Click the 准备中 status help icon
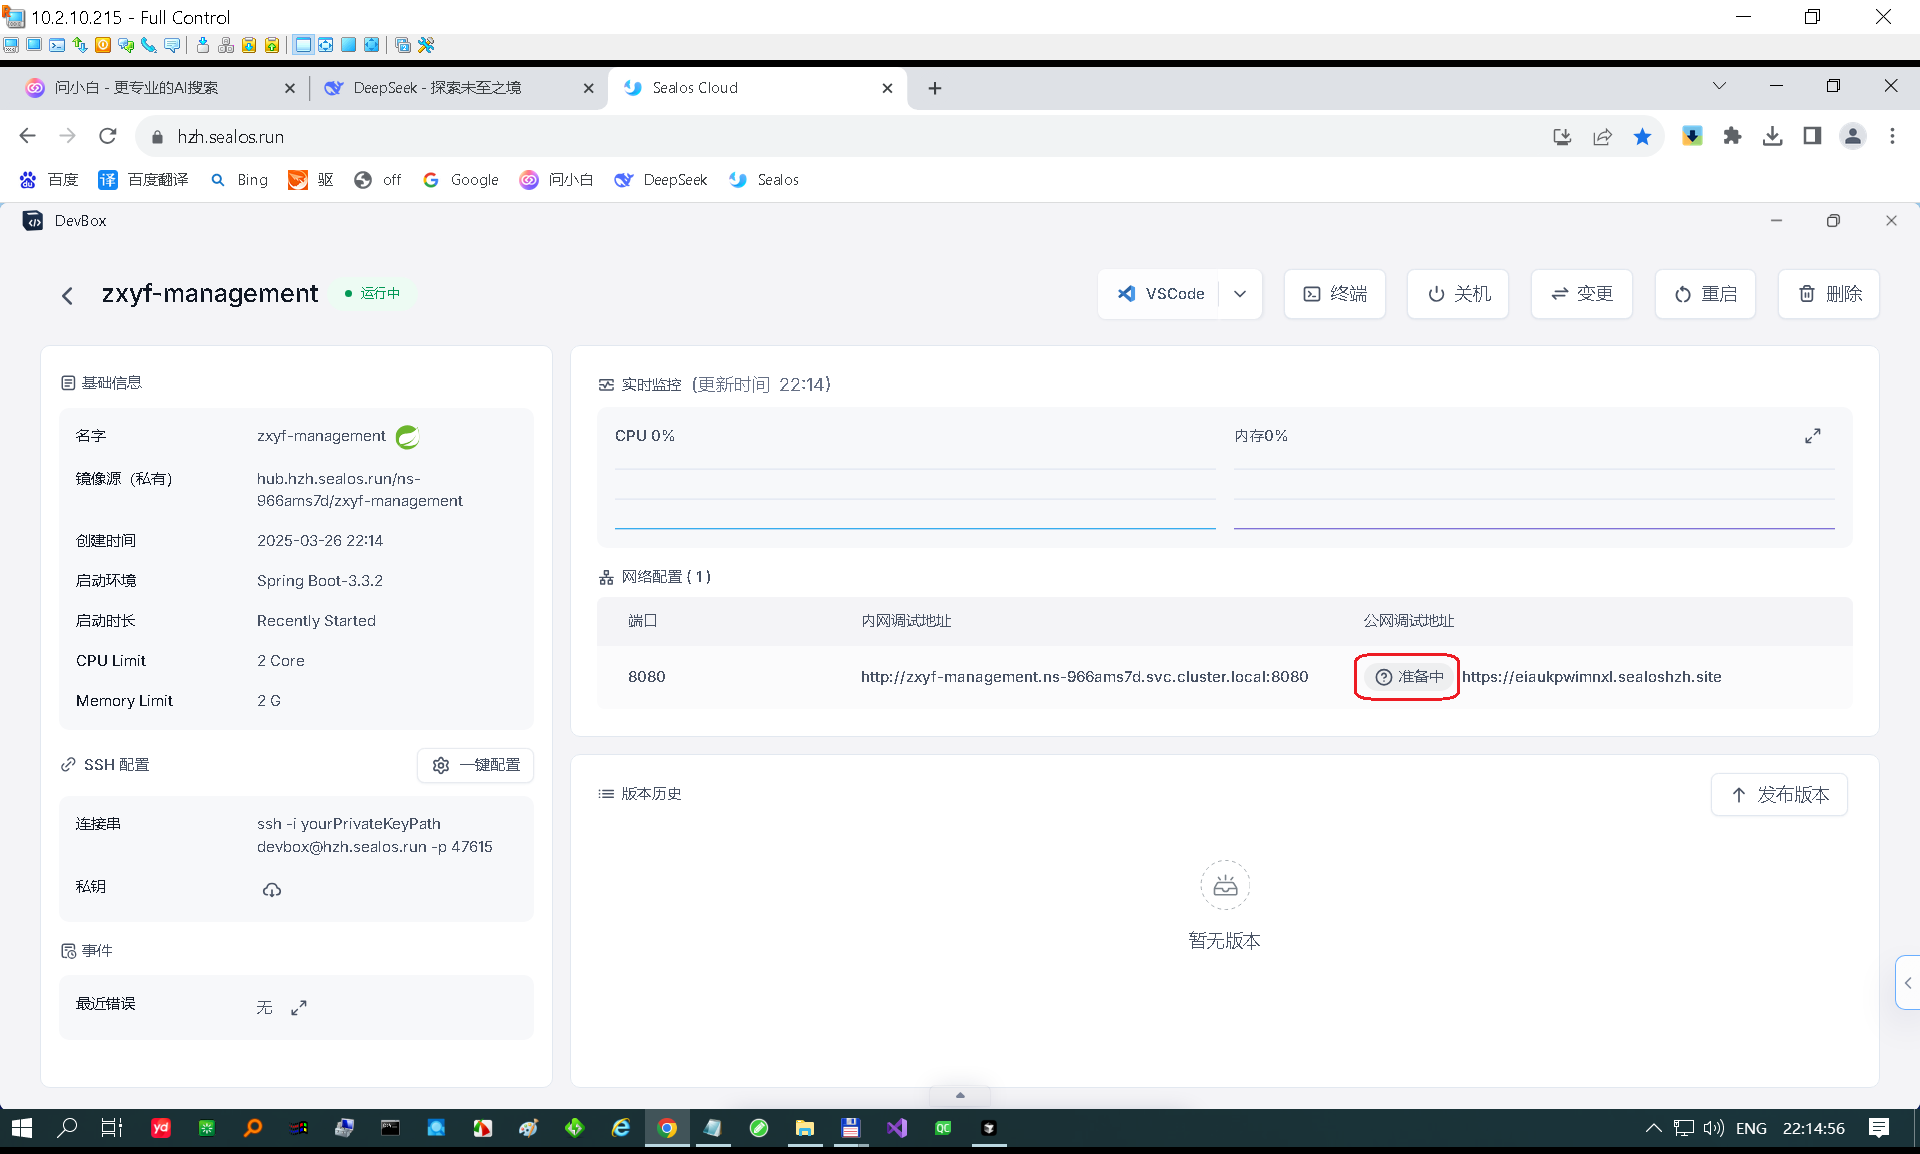 tap(1384, 677)
